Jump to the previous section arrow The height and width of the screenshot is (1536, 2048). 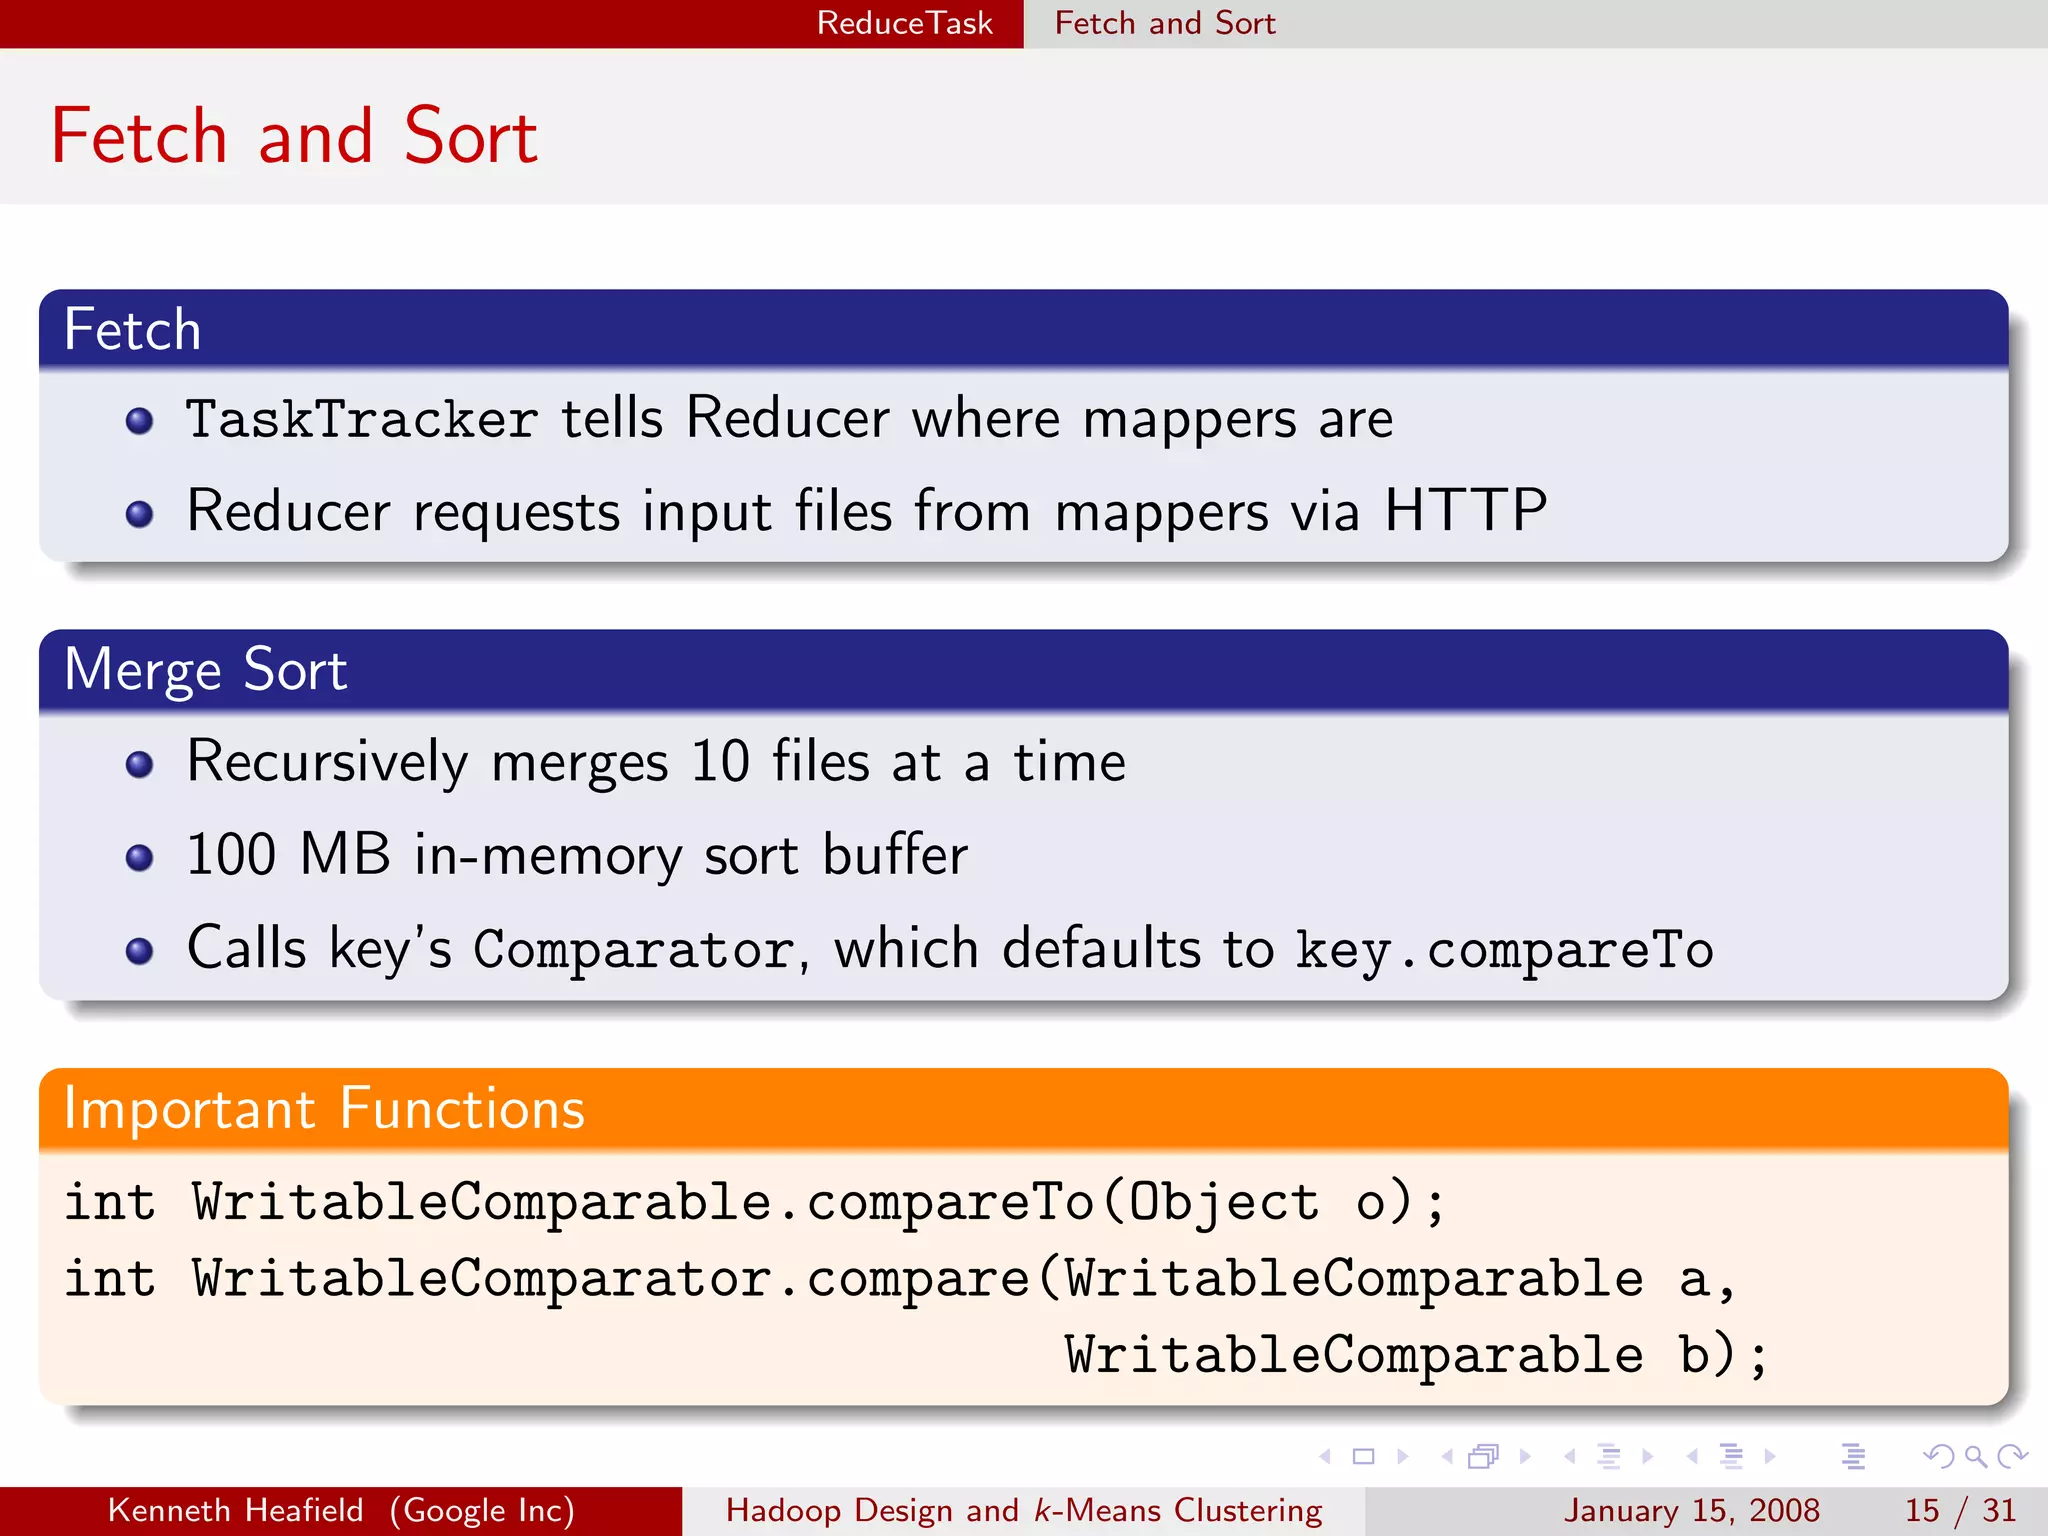(x=1692, y=1456)
